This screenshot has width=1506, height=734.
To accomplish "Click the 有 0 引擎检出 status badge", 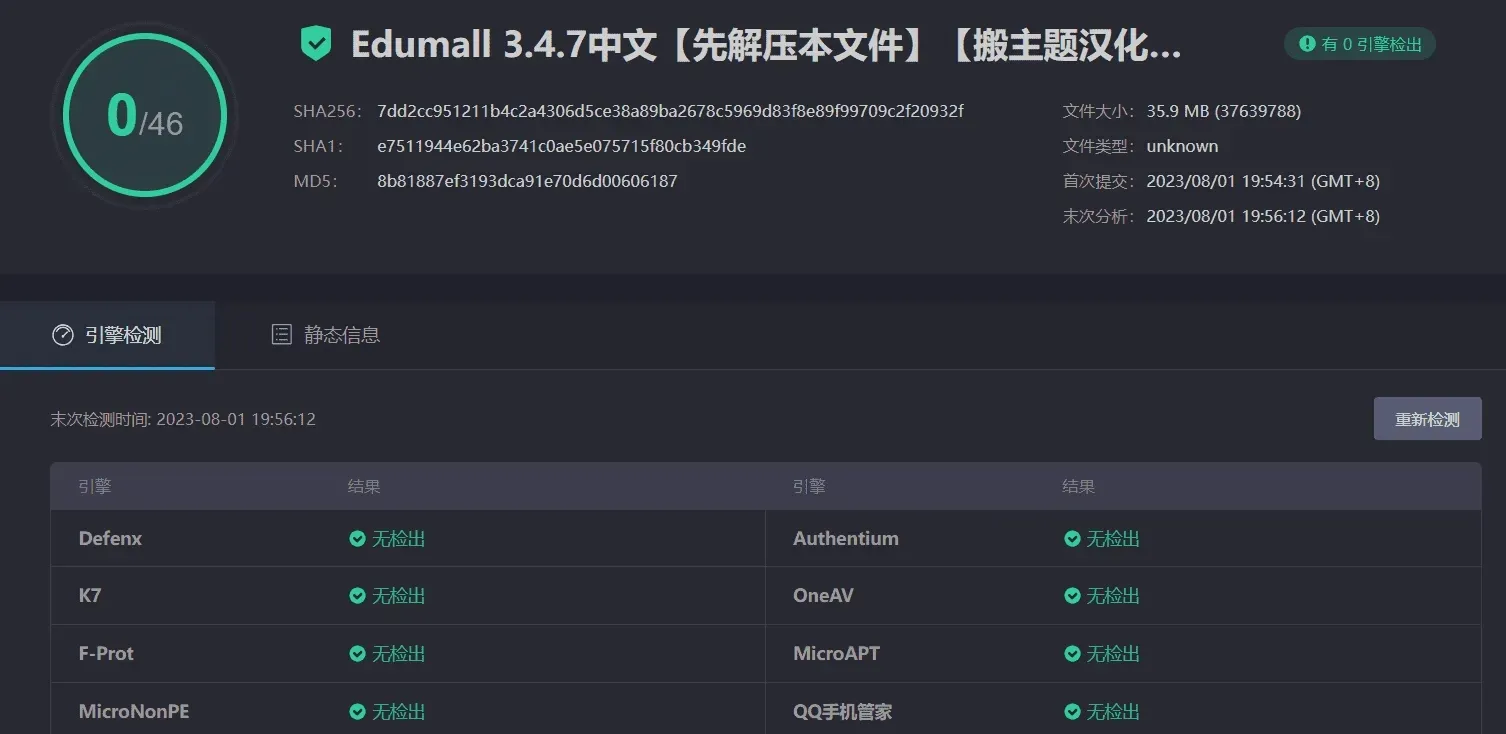I will 1360,44.
